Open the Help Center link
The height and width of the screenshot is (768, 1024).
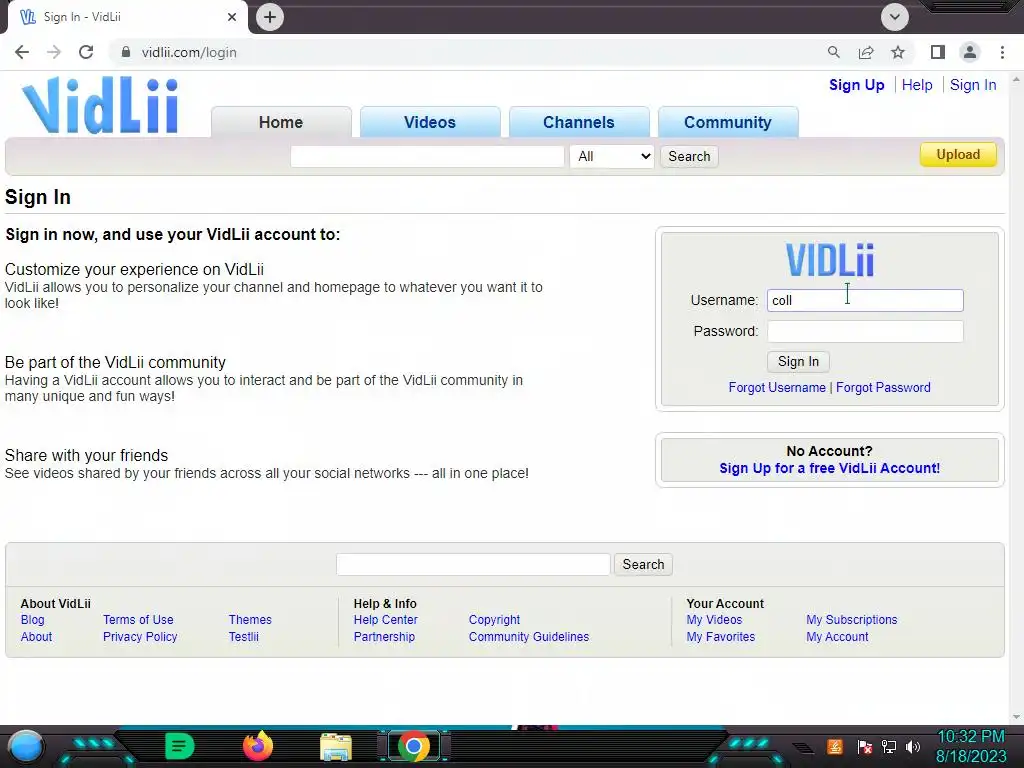tap(385, 620)
